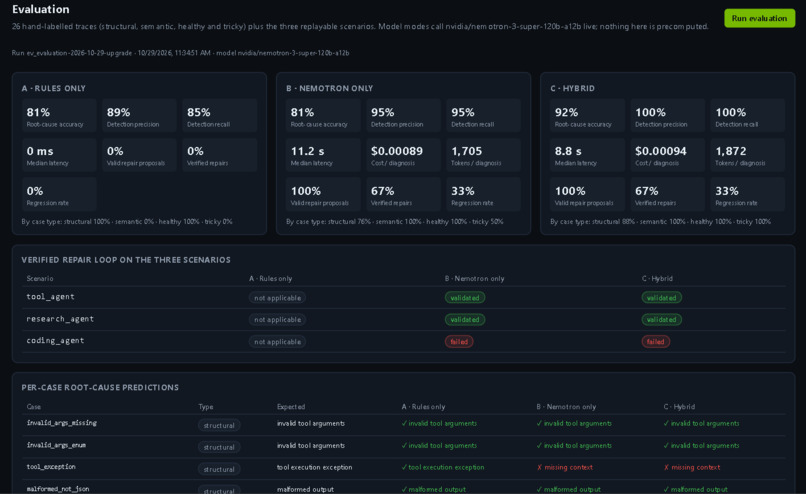Click the C - HYBRID panel title
Screen dimensions: 806x494
(572, 88)
